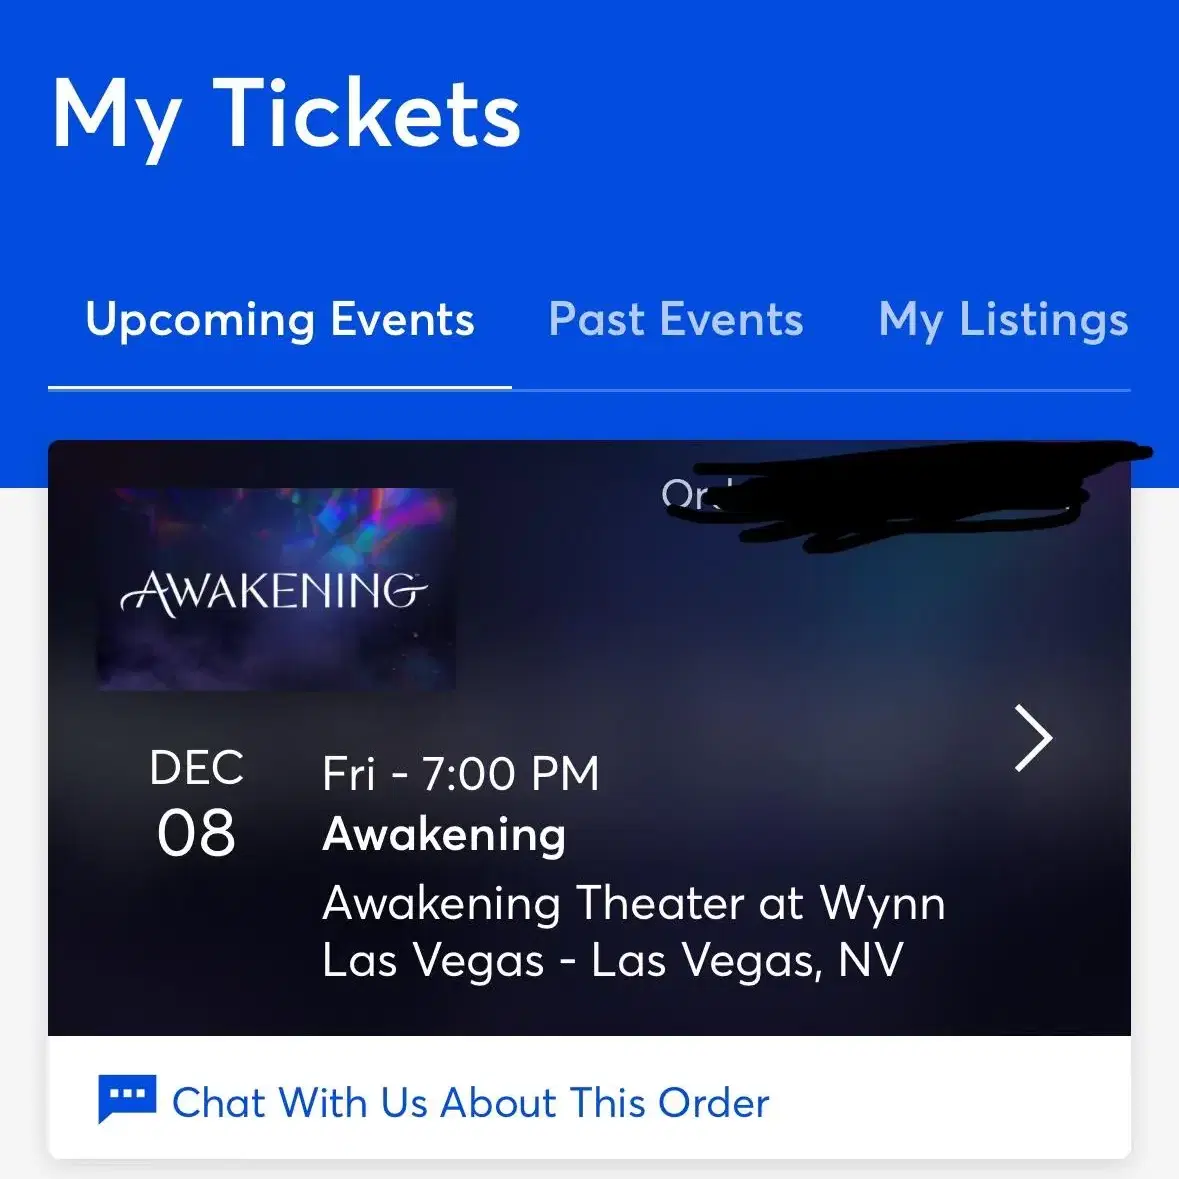The image size is (1179, 1179).
Task: Open the right chevron arrow on Awakening card
Action: click(x=1033, y=738)
